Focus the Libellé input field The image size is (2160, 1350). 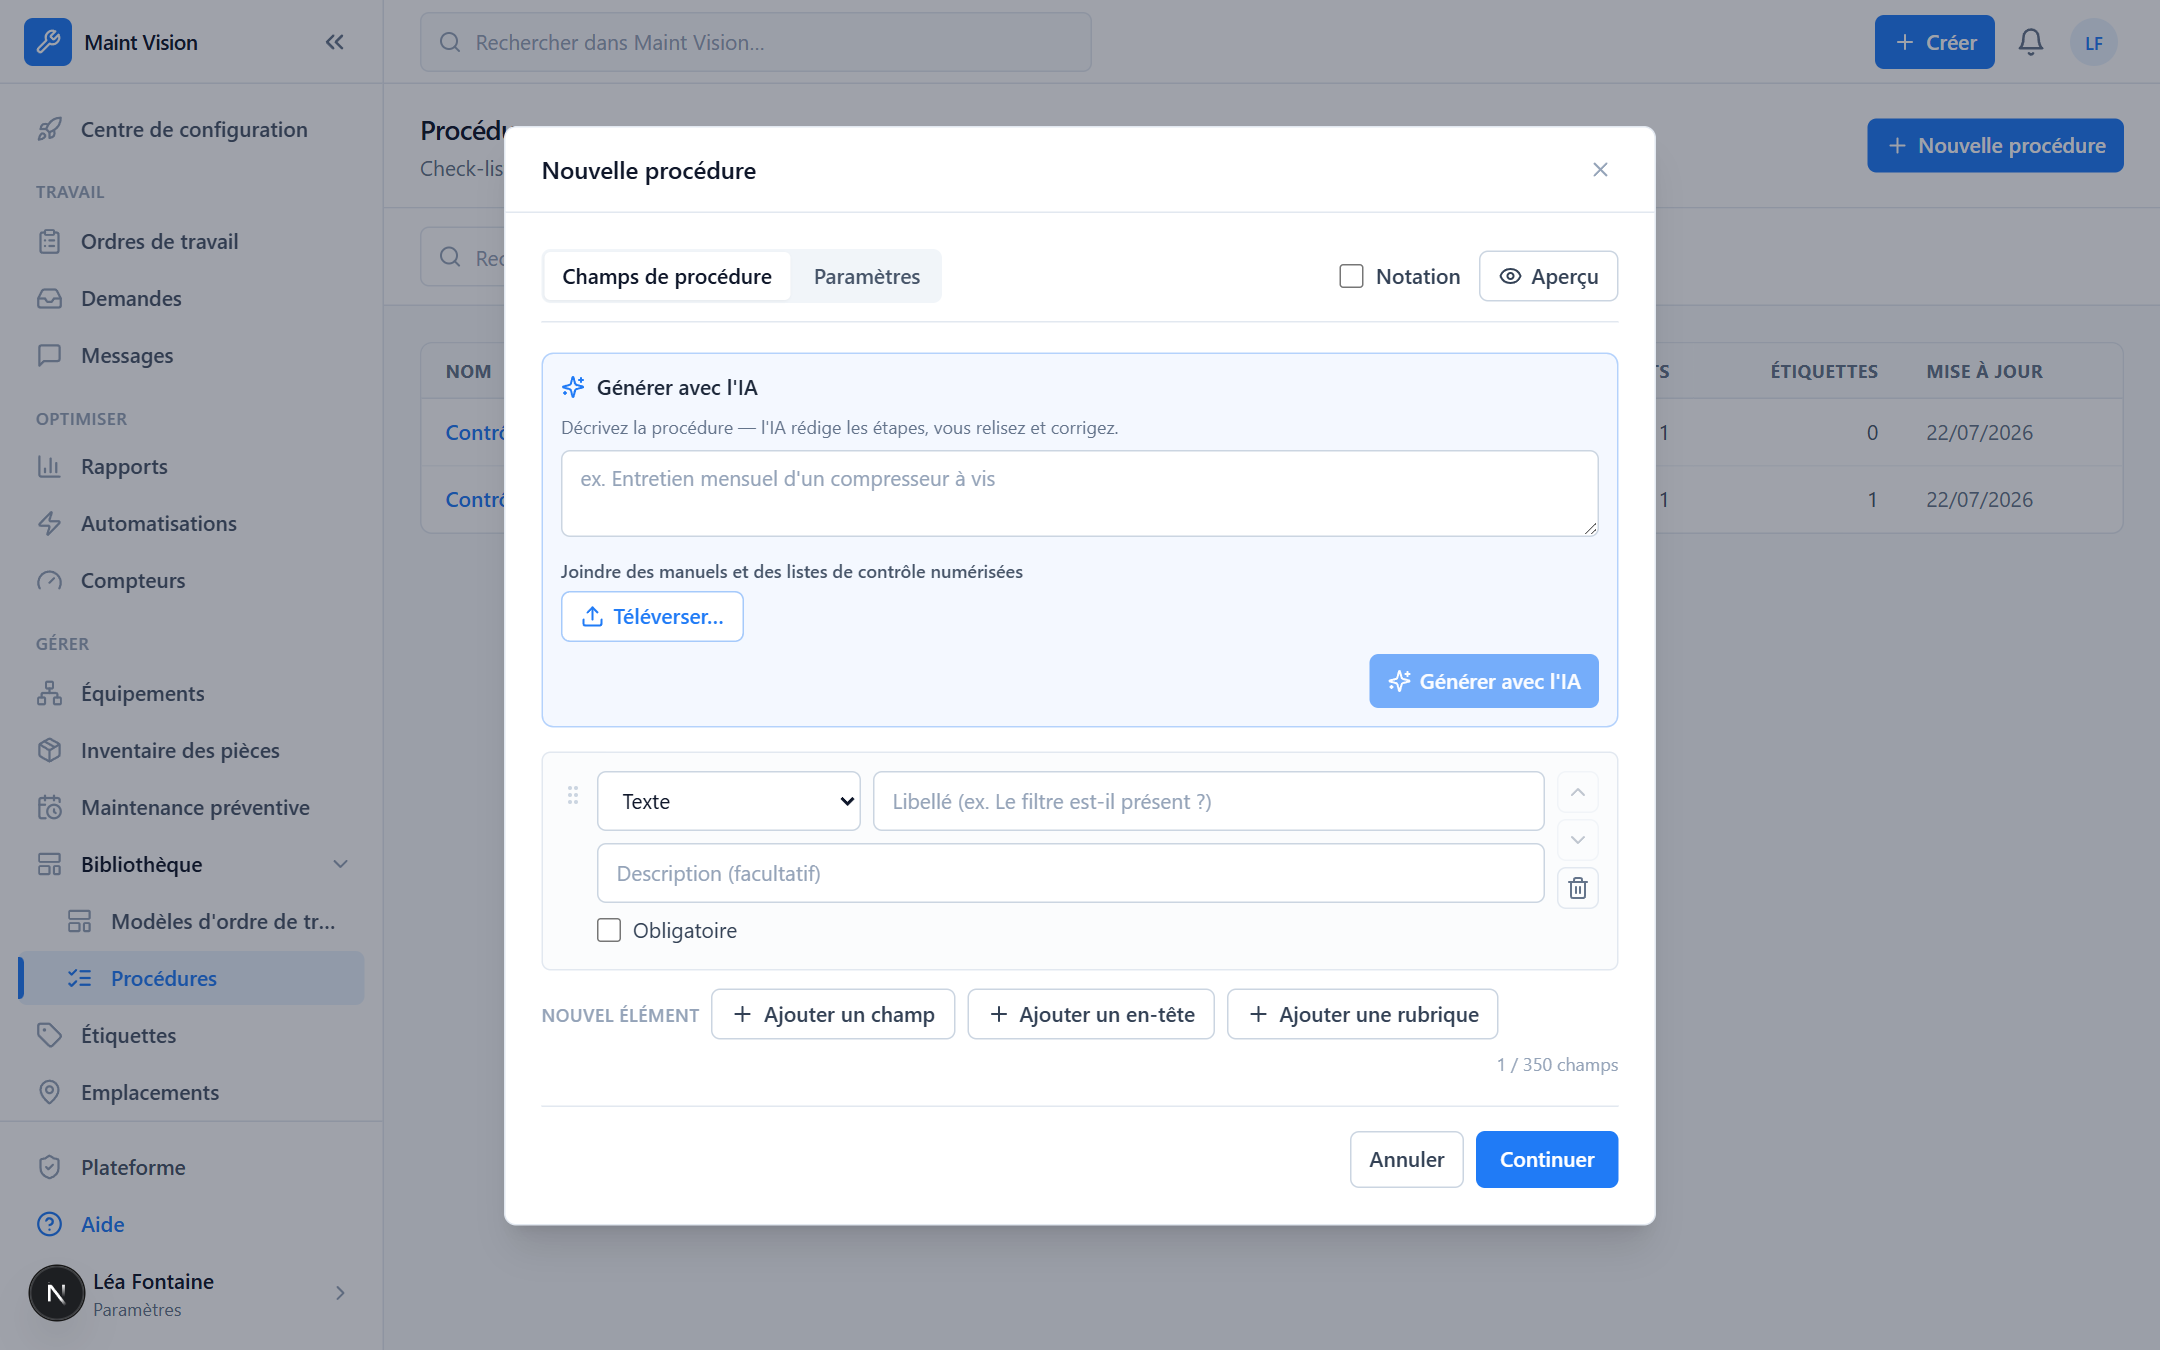click(x=1208, y=801)
